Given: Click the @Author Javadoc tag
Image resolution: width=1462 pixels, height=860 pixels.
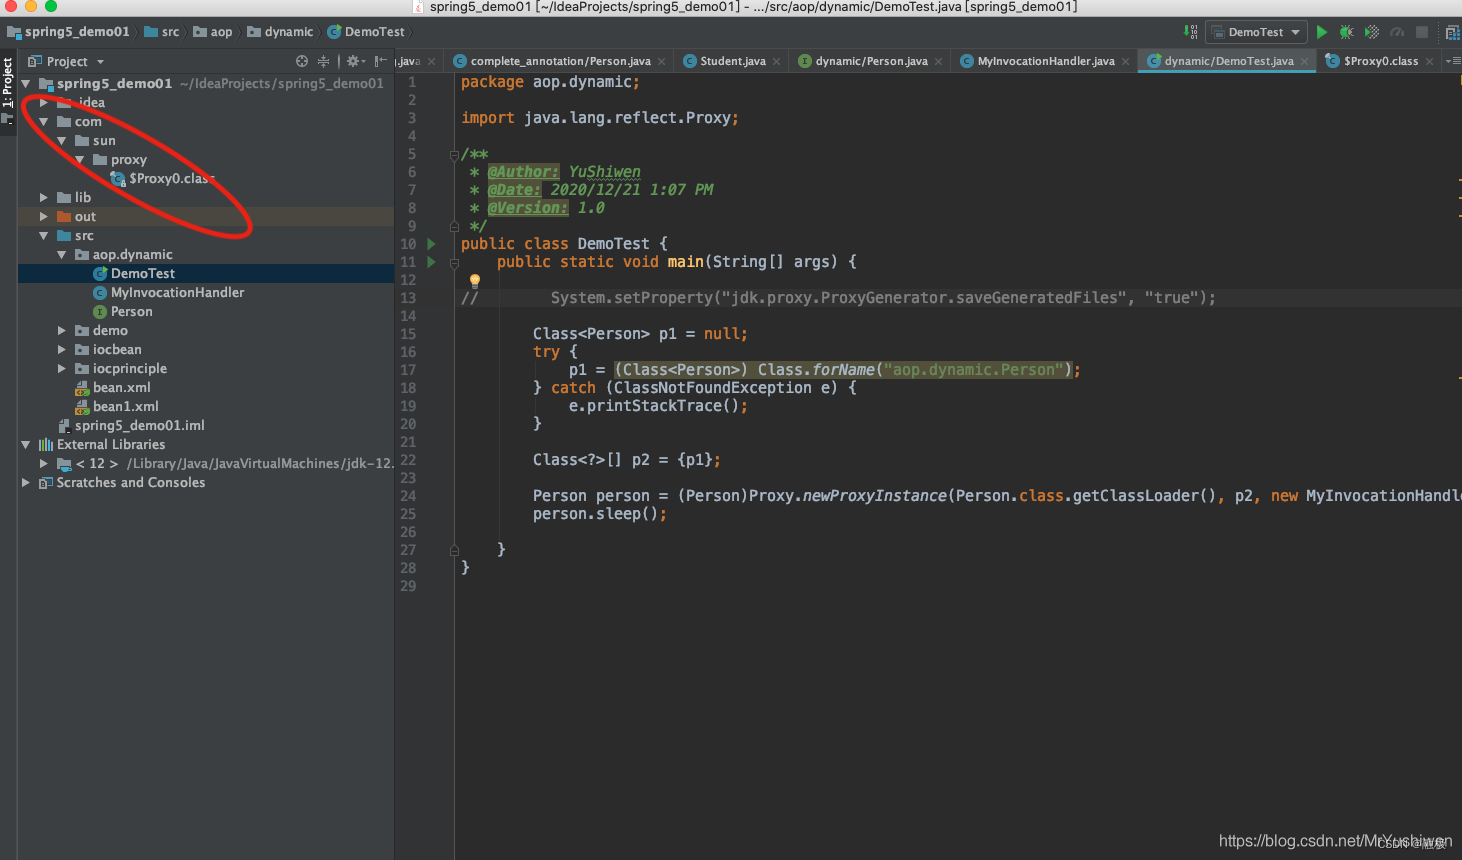Looking at the screenshot, I should pyautogui.click(x=523, y=172).
